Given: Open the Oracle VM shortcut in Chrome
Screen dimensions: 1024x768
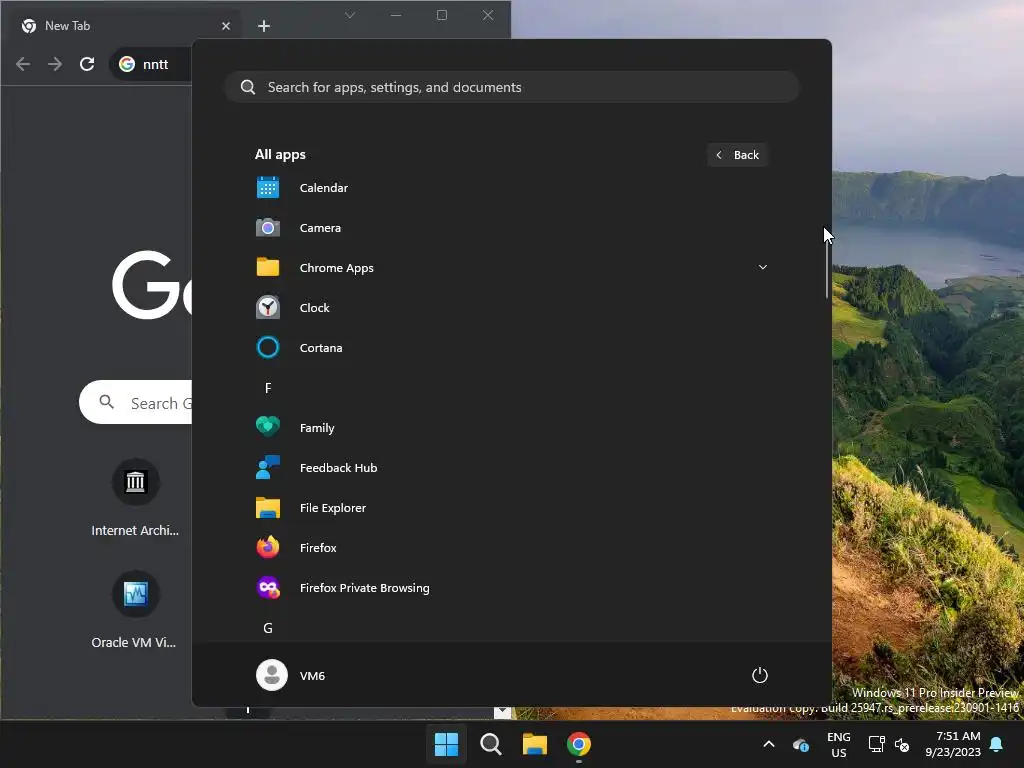Looking at the screenshot, I should click(135, 611).
